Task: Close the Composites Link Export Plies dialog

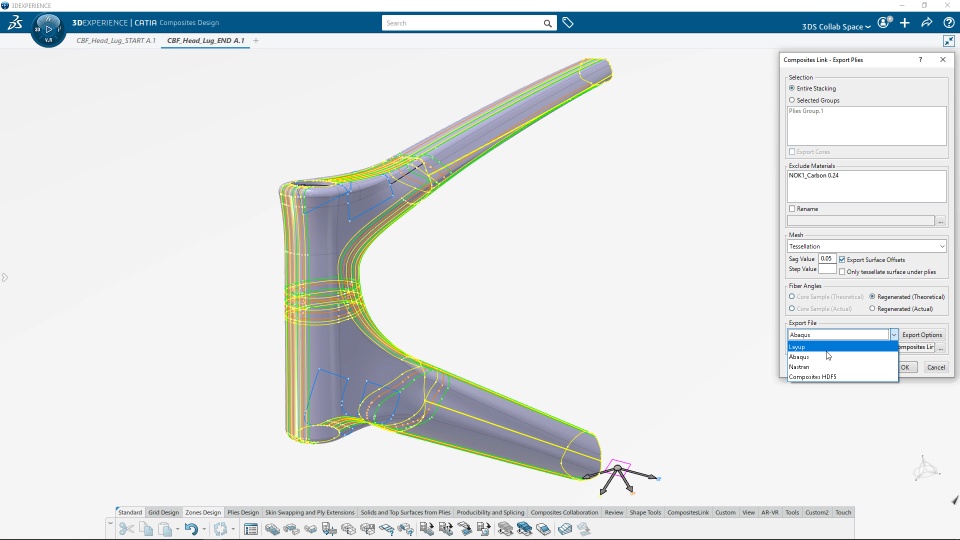Action: click(943, 60)
